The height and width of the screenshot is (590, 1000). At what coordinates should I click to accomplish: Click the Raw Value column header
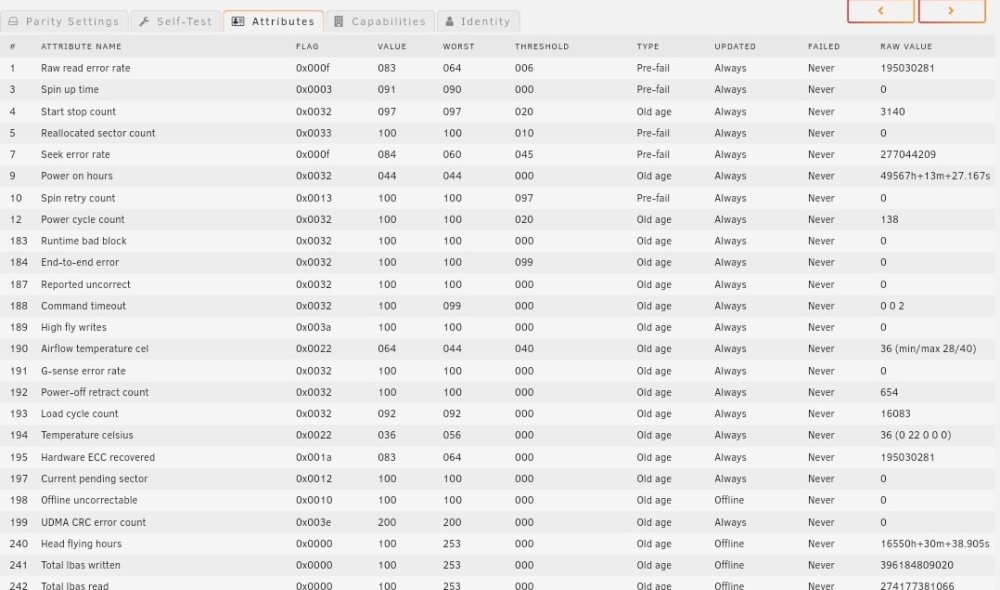(906, 47)
